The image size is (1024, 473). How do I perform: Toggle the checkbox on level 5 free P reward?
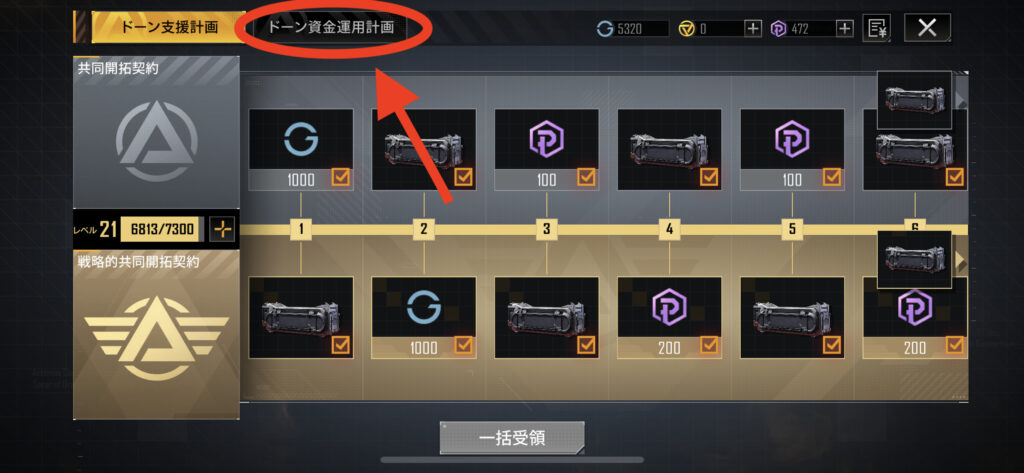(x=832, y=176)
